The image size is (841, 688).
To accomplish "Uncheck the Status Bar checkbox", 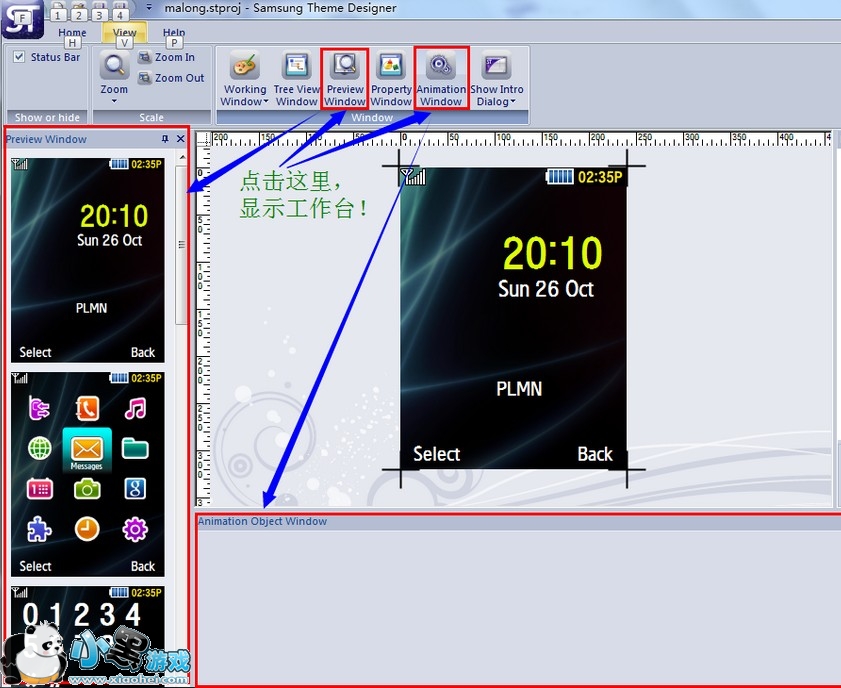I will coord(19,58).
